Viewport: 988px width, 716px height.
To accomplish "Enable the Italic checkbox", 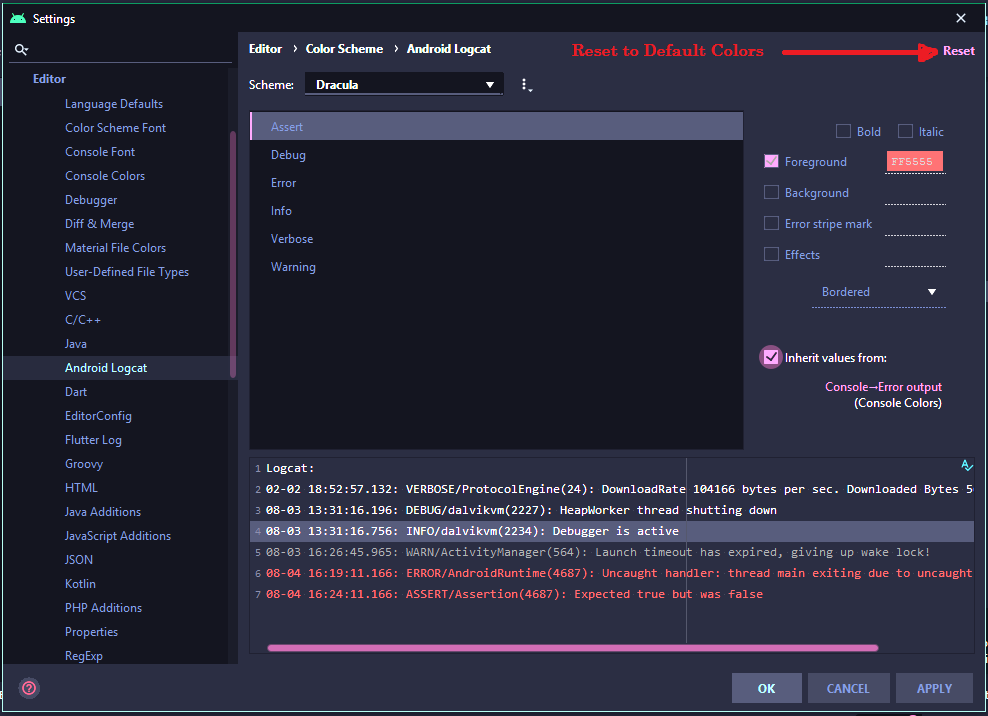I will pyautogui.click(x=905, y=131).
